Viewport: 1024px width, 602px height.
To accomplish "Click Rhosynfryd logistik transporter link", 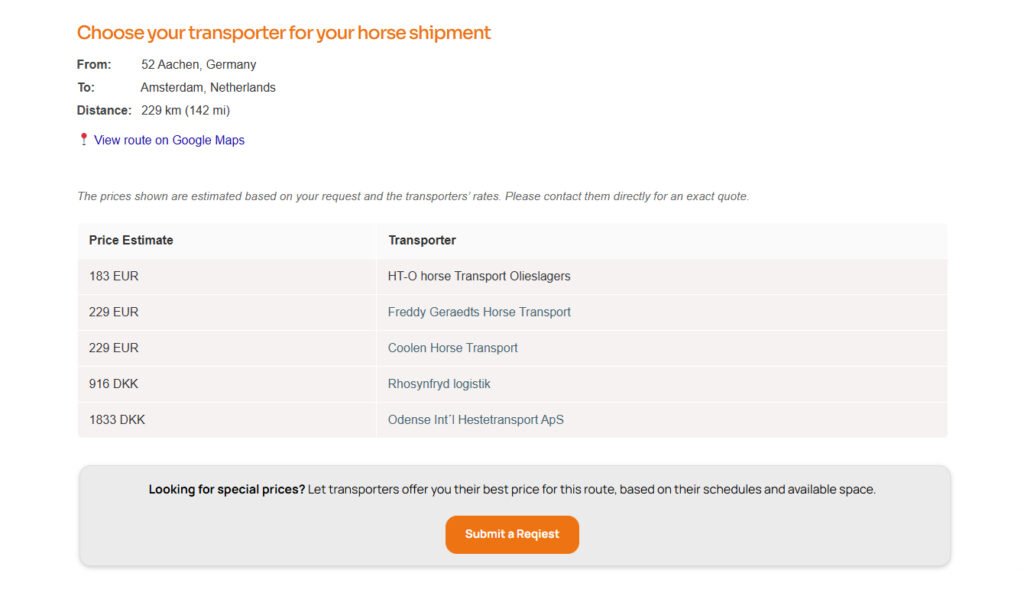I will coord(439,384).
